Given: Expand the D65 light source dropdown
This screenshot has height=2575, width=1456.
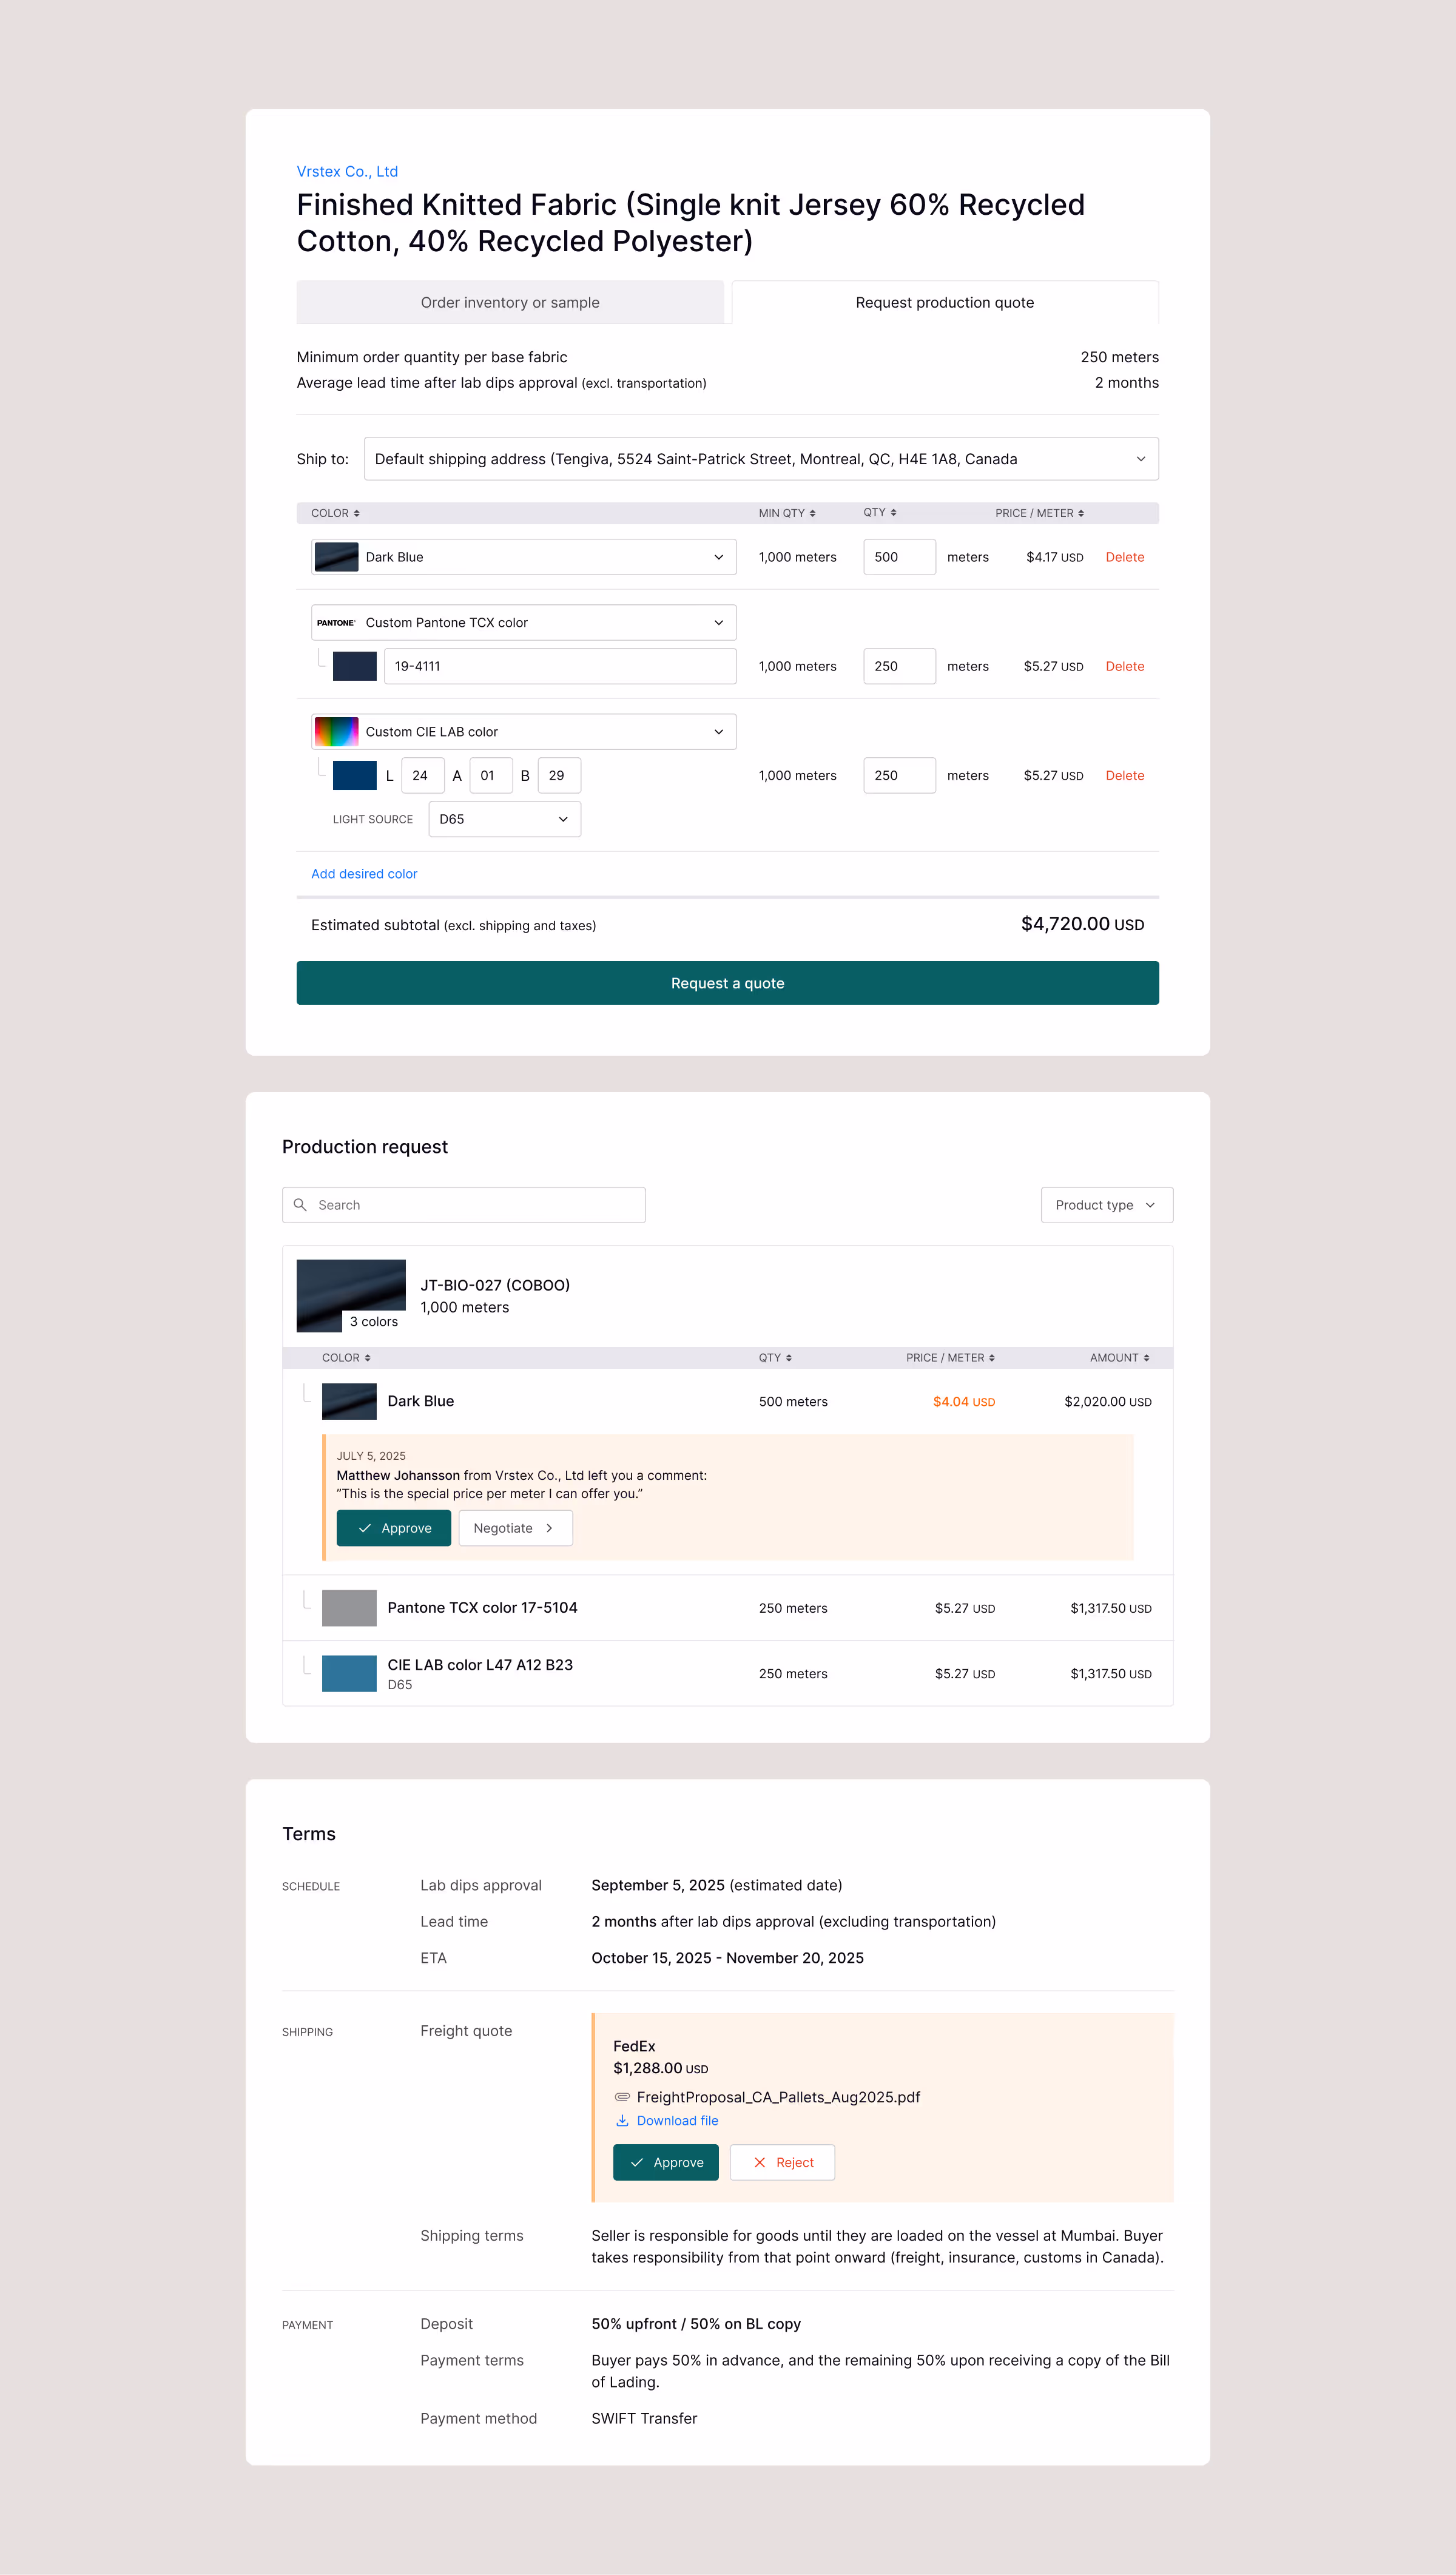Looking at the screenshot, I should [504, 819].
